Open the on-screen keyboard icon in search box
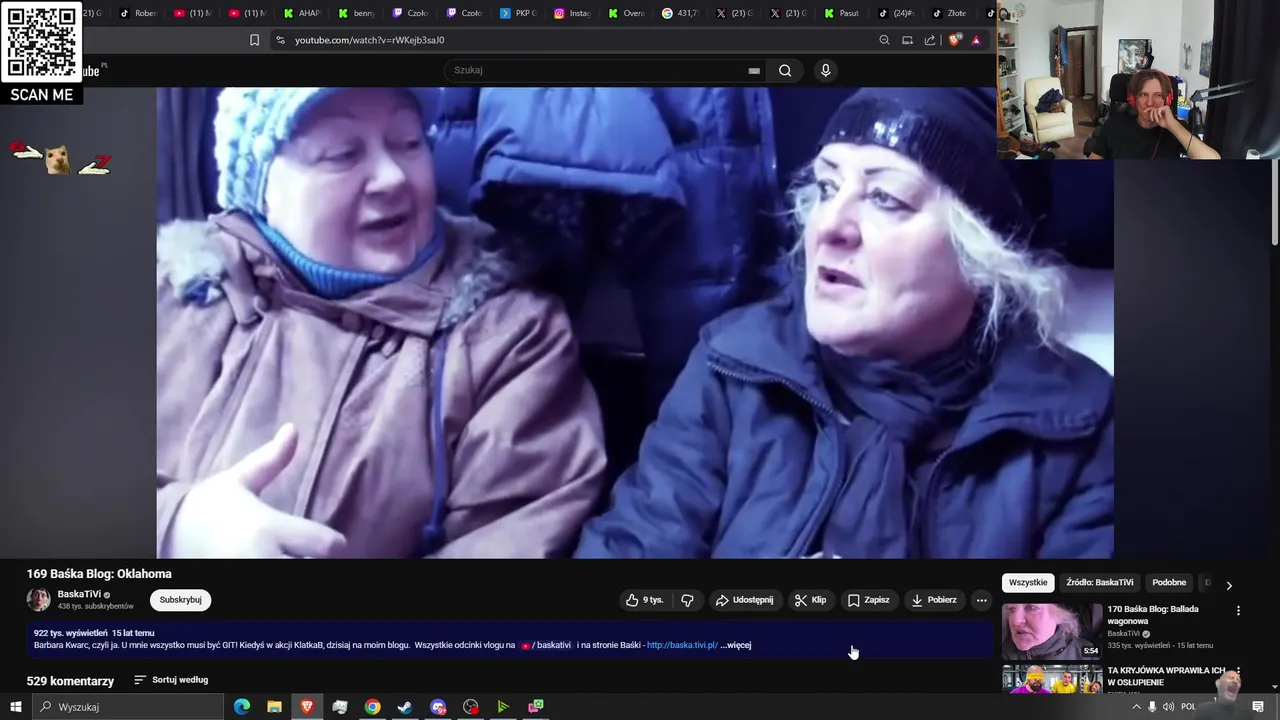This screenshot has width=1280, height=720. pyautogui.click(x=754, y=70)
